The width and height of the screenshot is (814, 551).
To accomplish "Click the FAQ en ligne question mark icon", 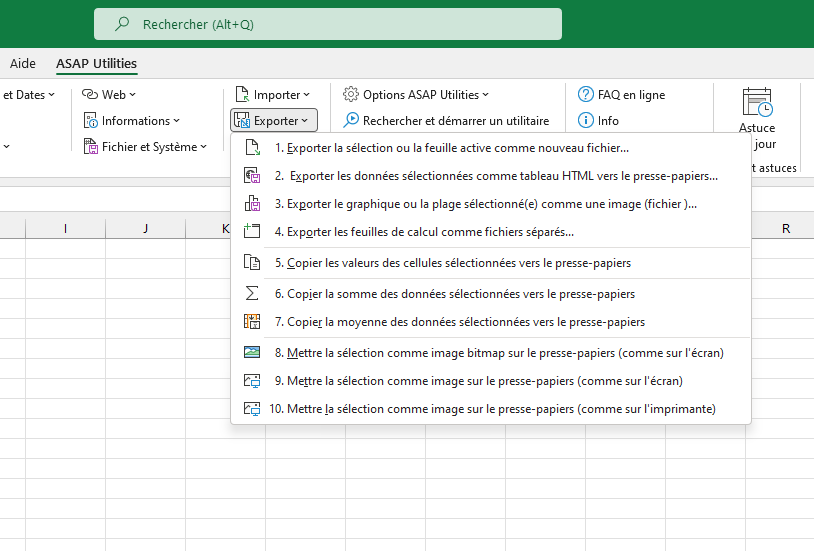I will pyautogui.click(x=586, y=95).
